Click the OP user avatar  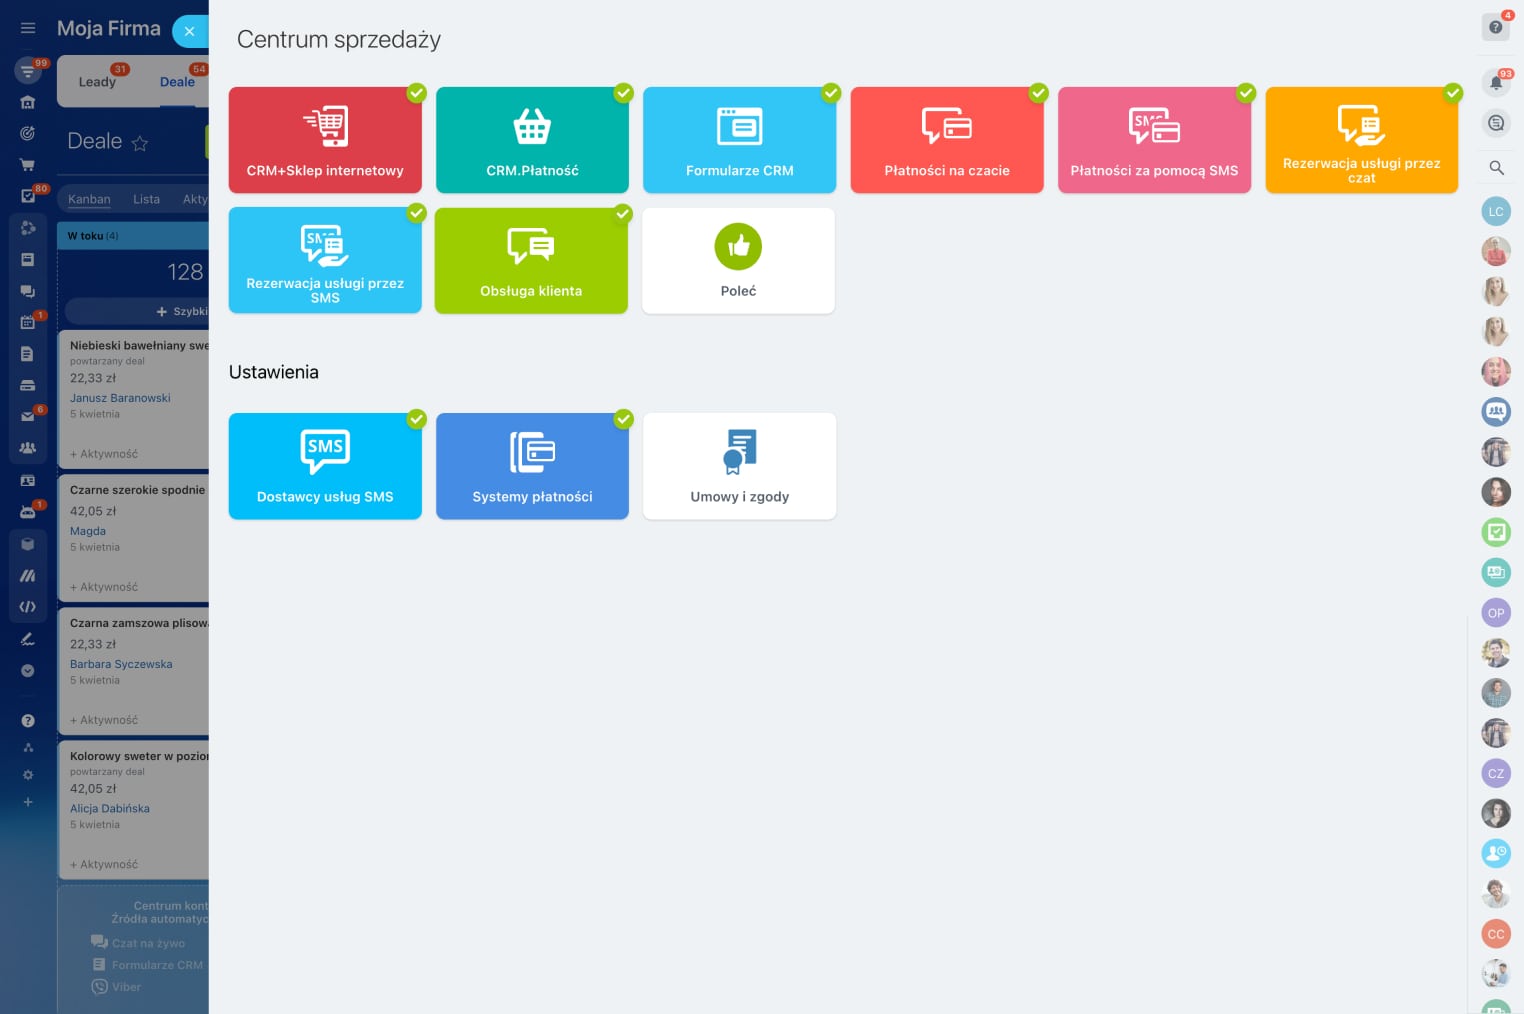(1496, 613)
